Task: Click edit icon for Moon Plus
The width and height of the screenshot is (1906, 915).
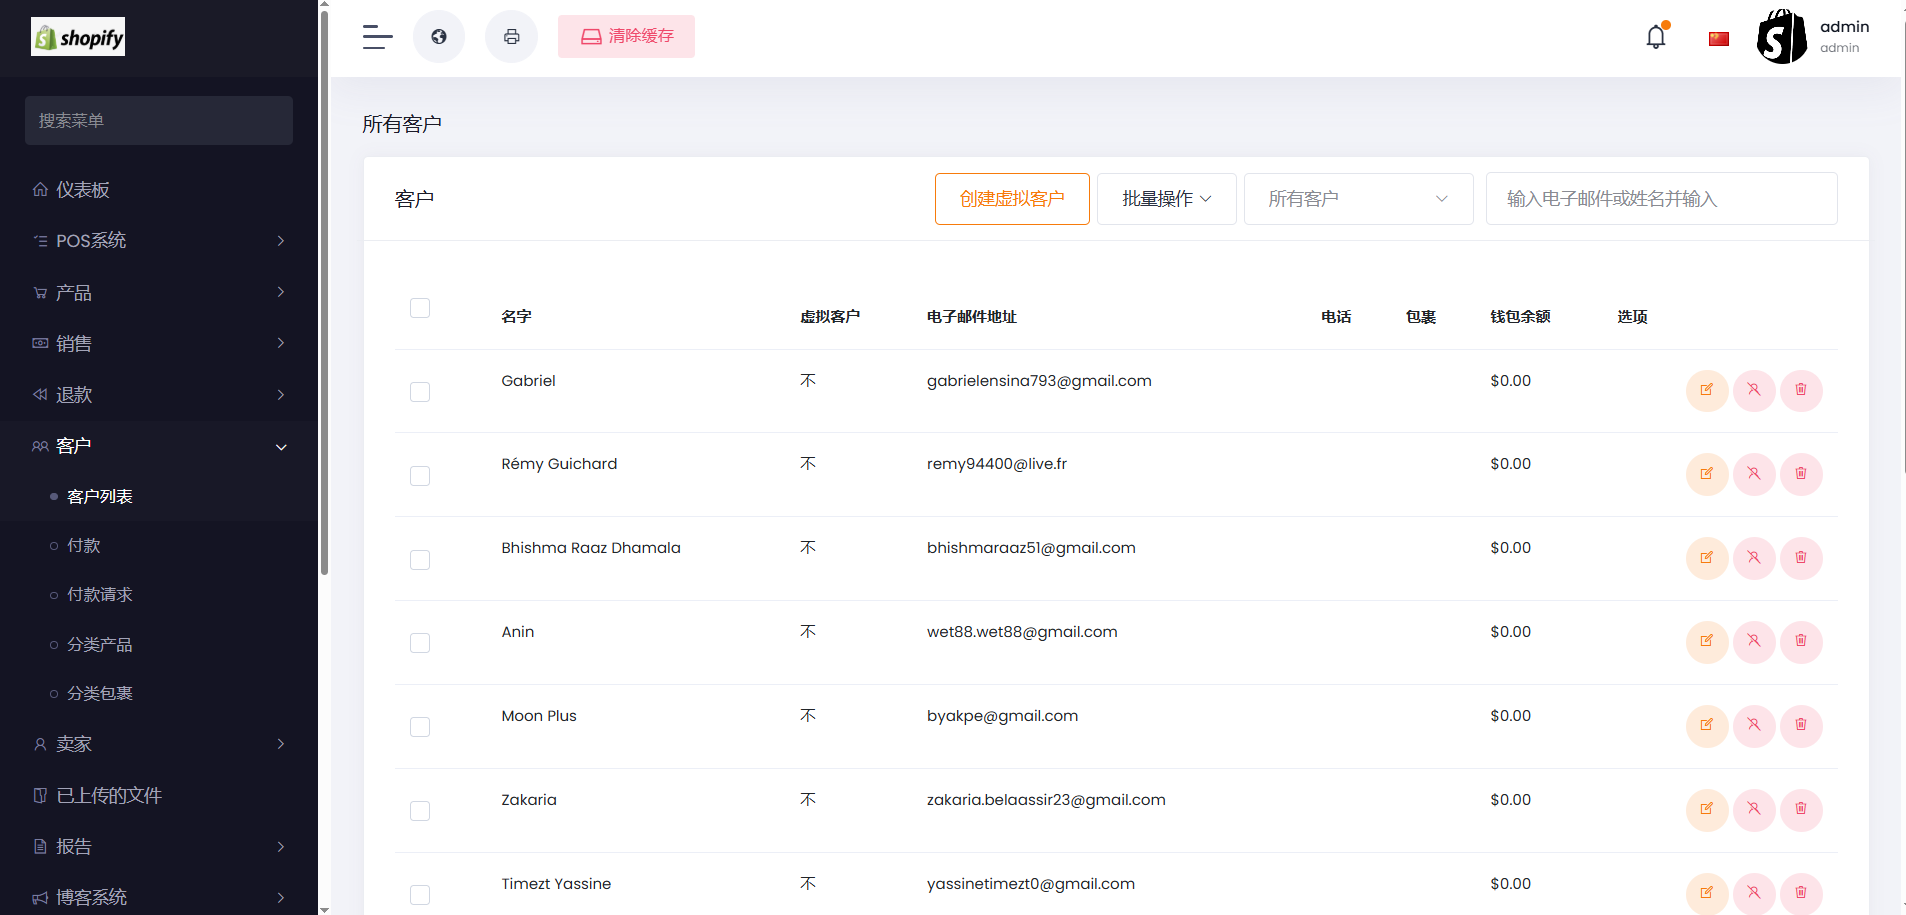Action: [1706, 726]
